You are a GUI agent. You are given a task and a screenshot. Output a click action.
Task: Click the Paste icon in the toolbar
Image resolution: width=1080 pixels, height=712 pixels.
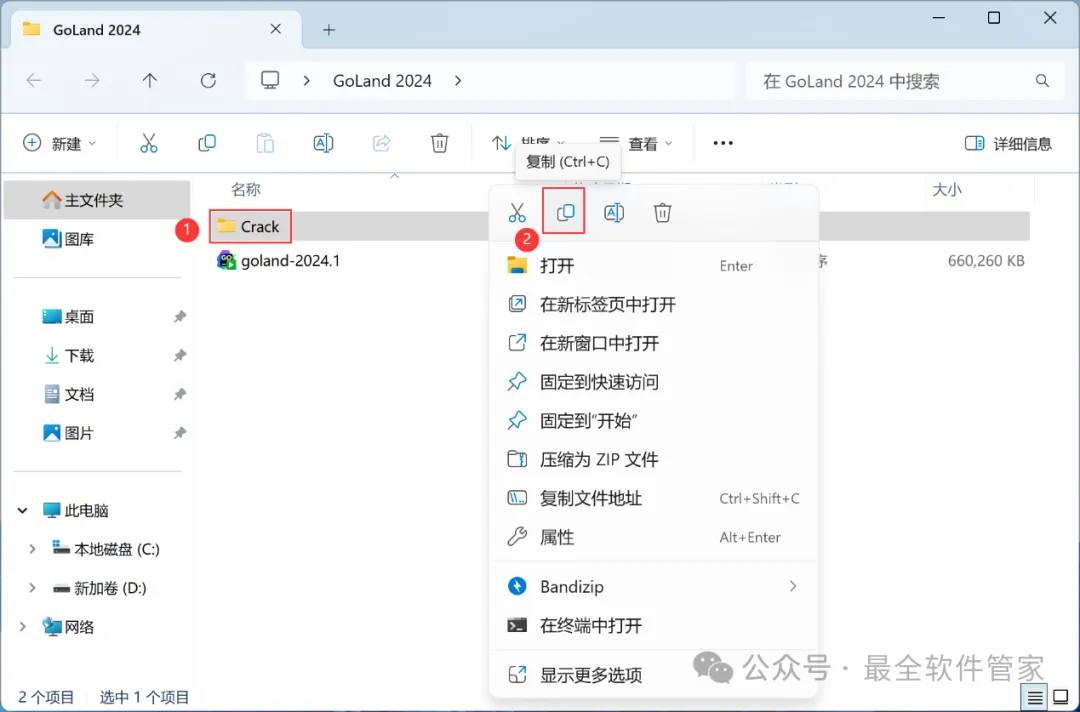pyautogui.click(x=265, y=143)
